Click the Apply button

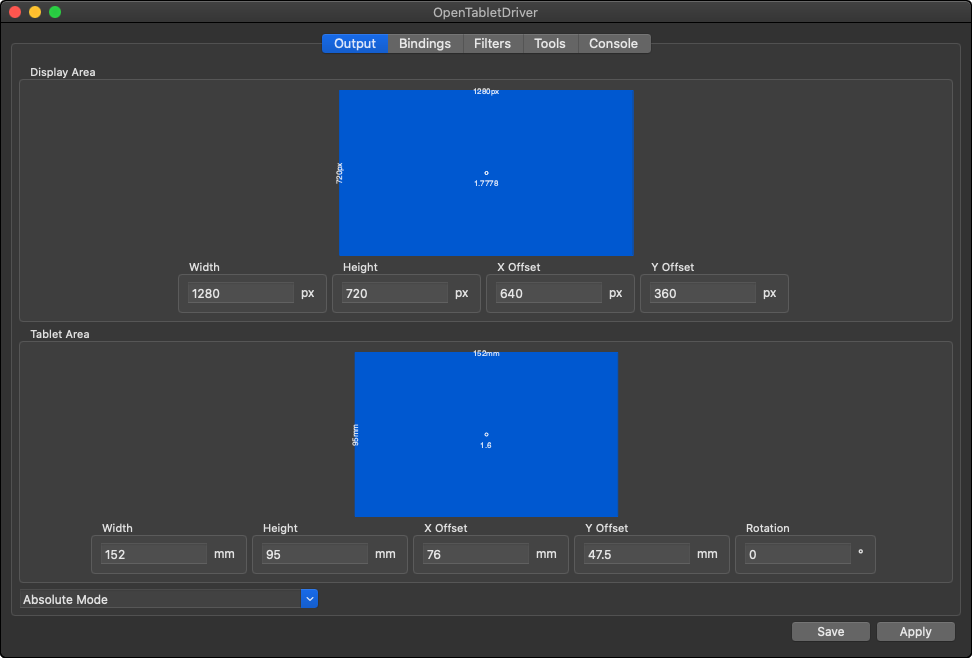[916, 631]
